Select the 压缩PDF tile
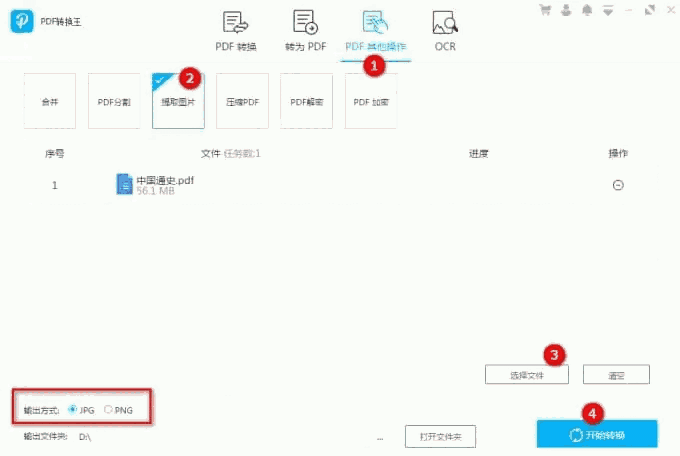The width and height of the screenshot is (680, 456). tap(242, 101)
